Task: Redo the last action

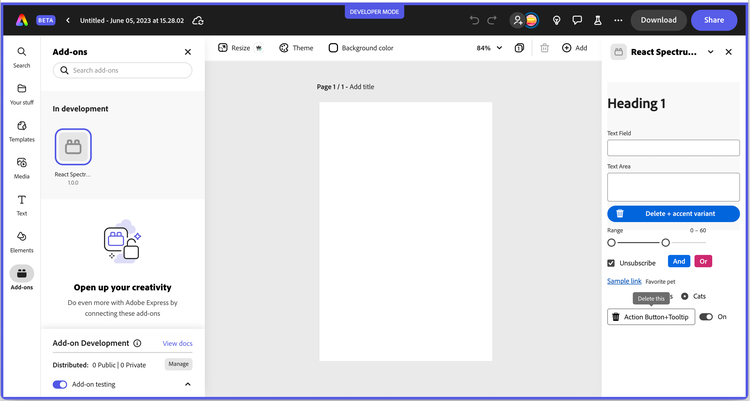Action: 492,20
